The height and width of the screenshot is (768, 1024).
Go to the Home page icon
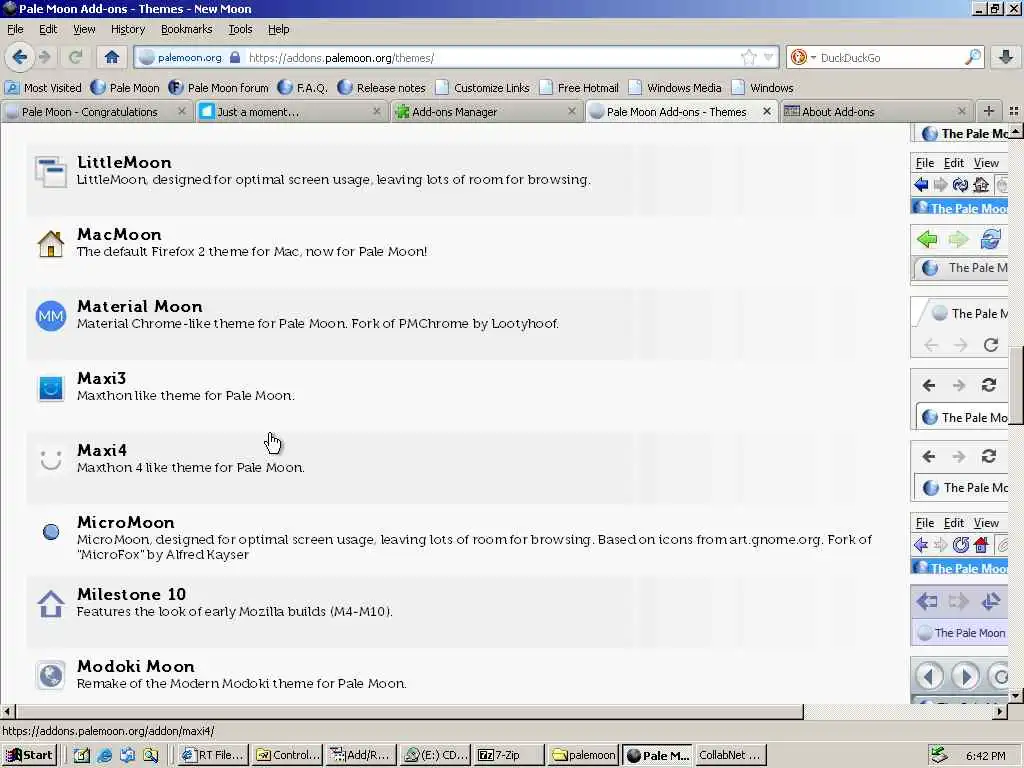coord(112,57)
